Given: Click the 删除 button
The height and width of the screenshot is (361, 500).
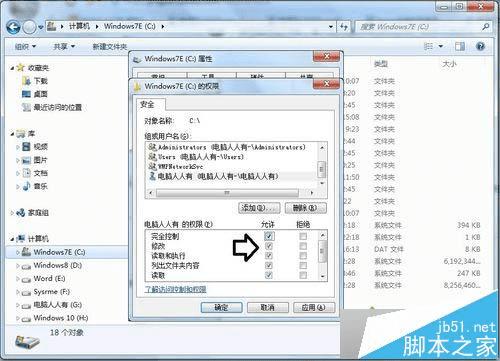Looking at the screenshot, I should pyautogui.click(x=306, y=208).
